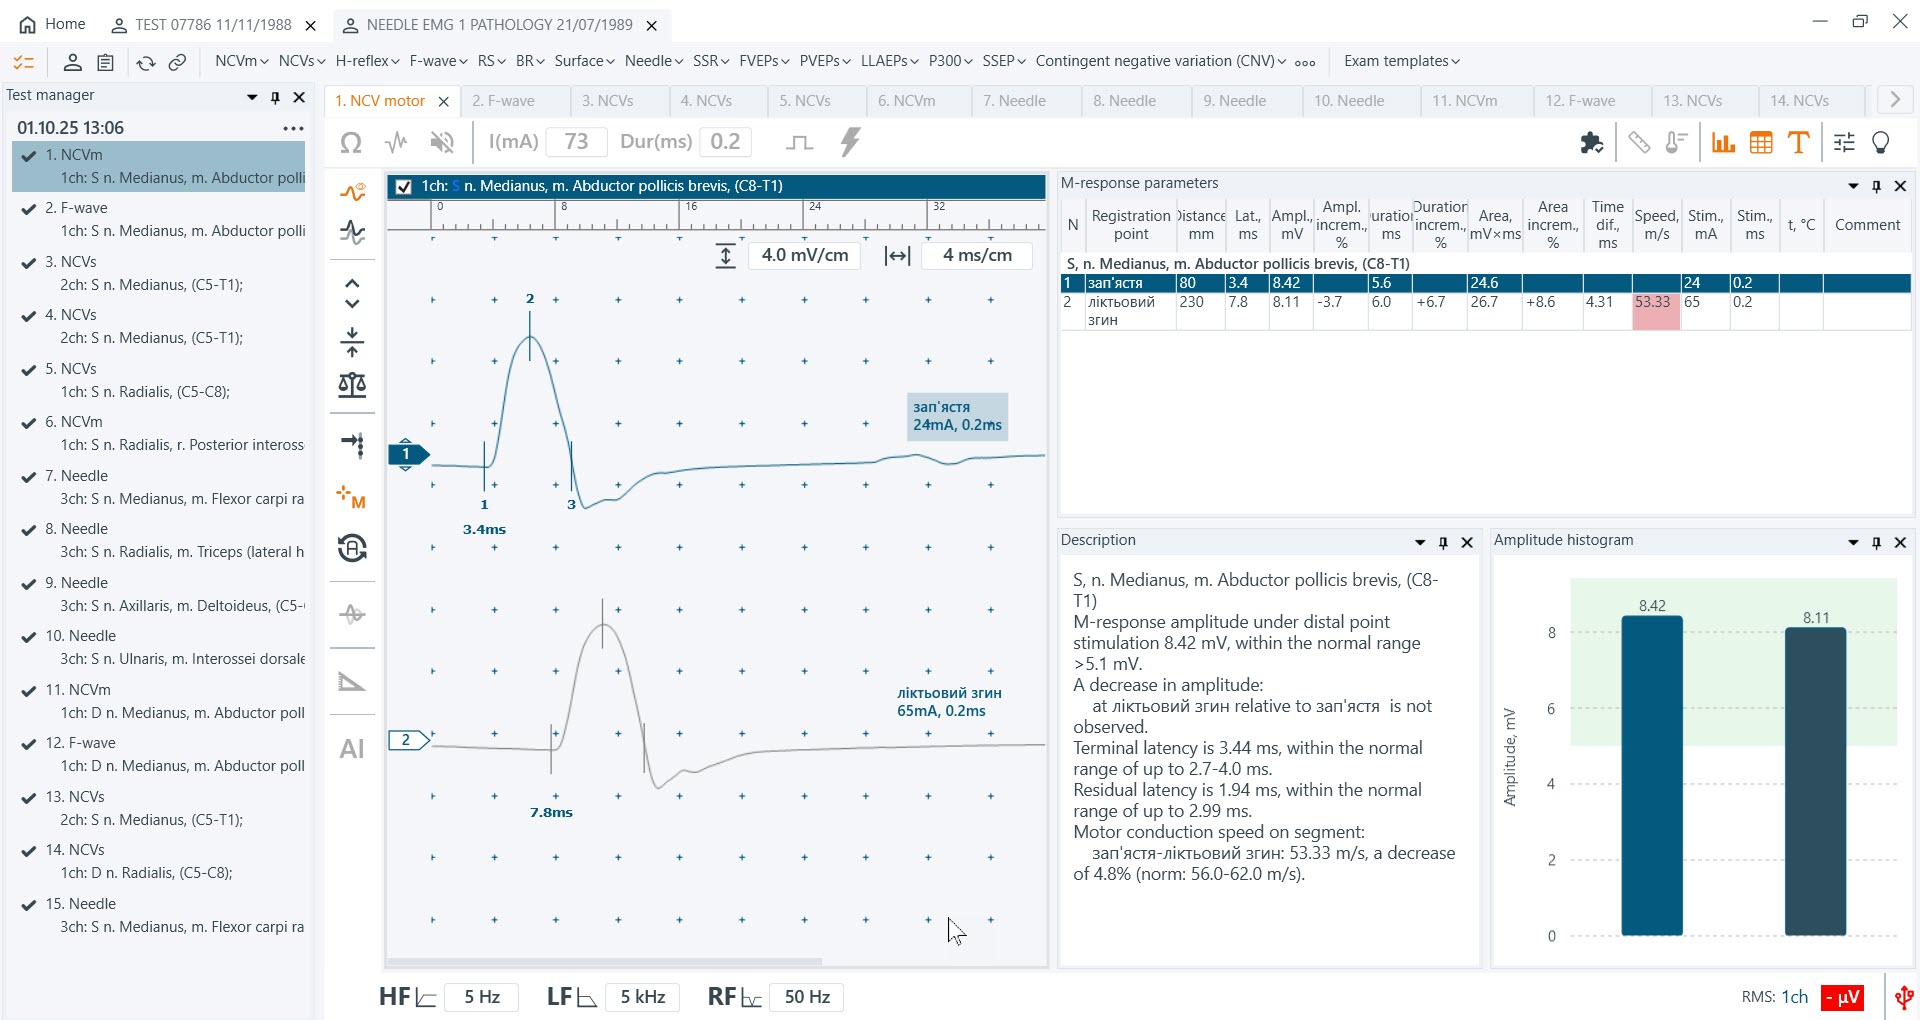The image size is (1920, 1020).
Task: Click the lightbulb hint icon
Action: tap(1881, 143)
